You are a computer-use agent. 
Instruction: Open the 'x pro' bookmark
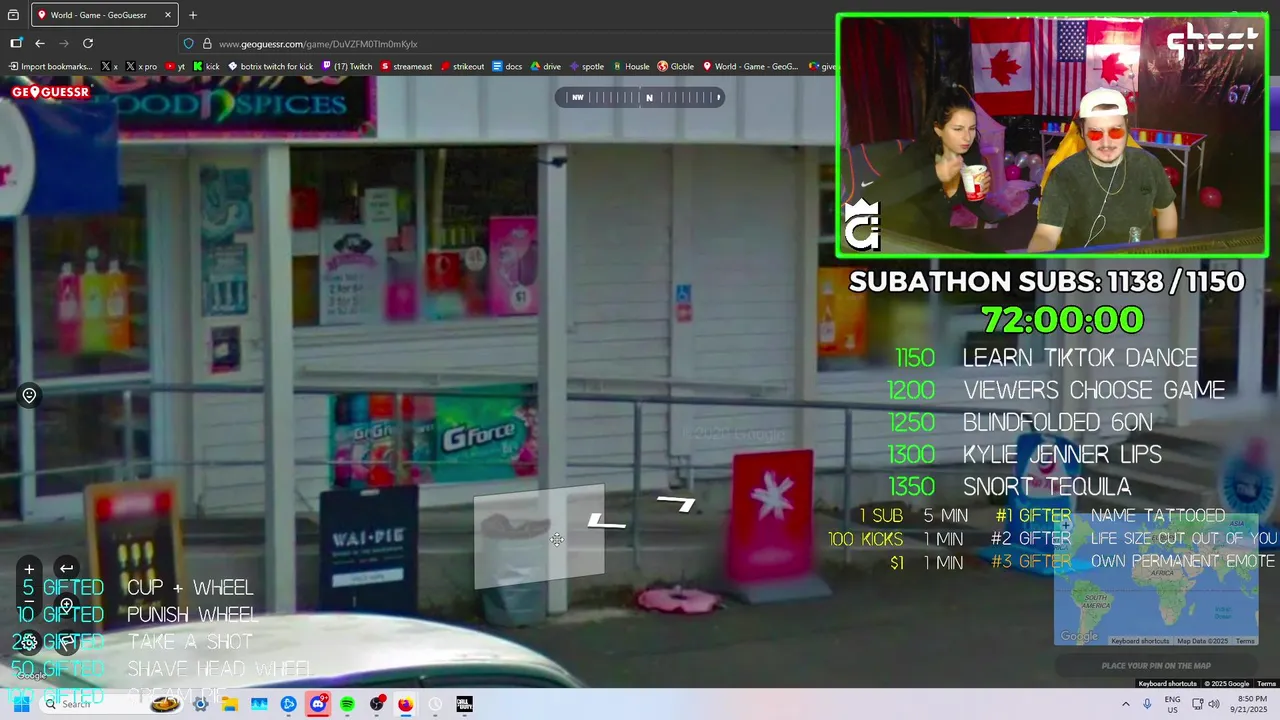[x=141, y=67]
